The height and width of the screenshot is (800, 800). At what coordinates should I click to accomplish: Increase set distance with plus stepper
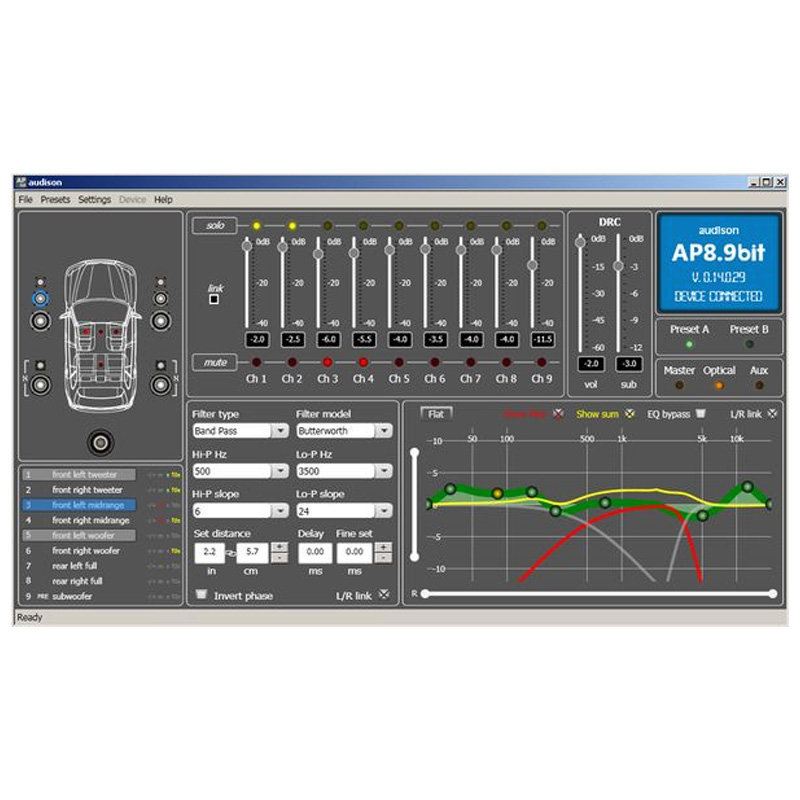coord(279,547)
